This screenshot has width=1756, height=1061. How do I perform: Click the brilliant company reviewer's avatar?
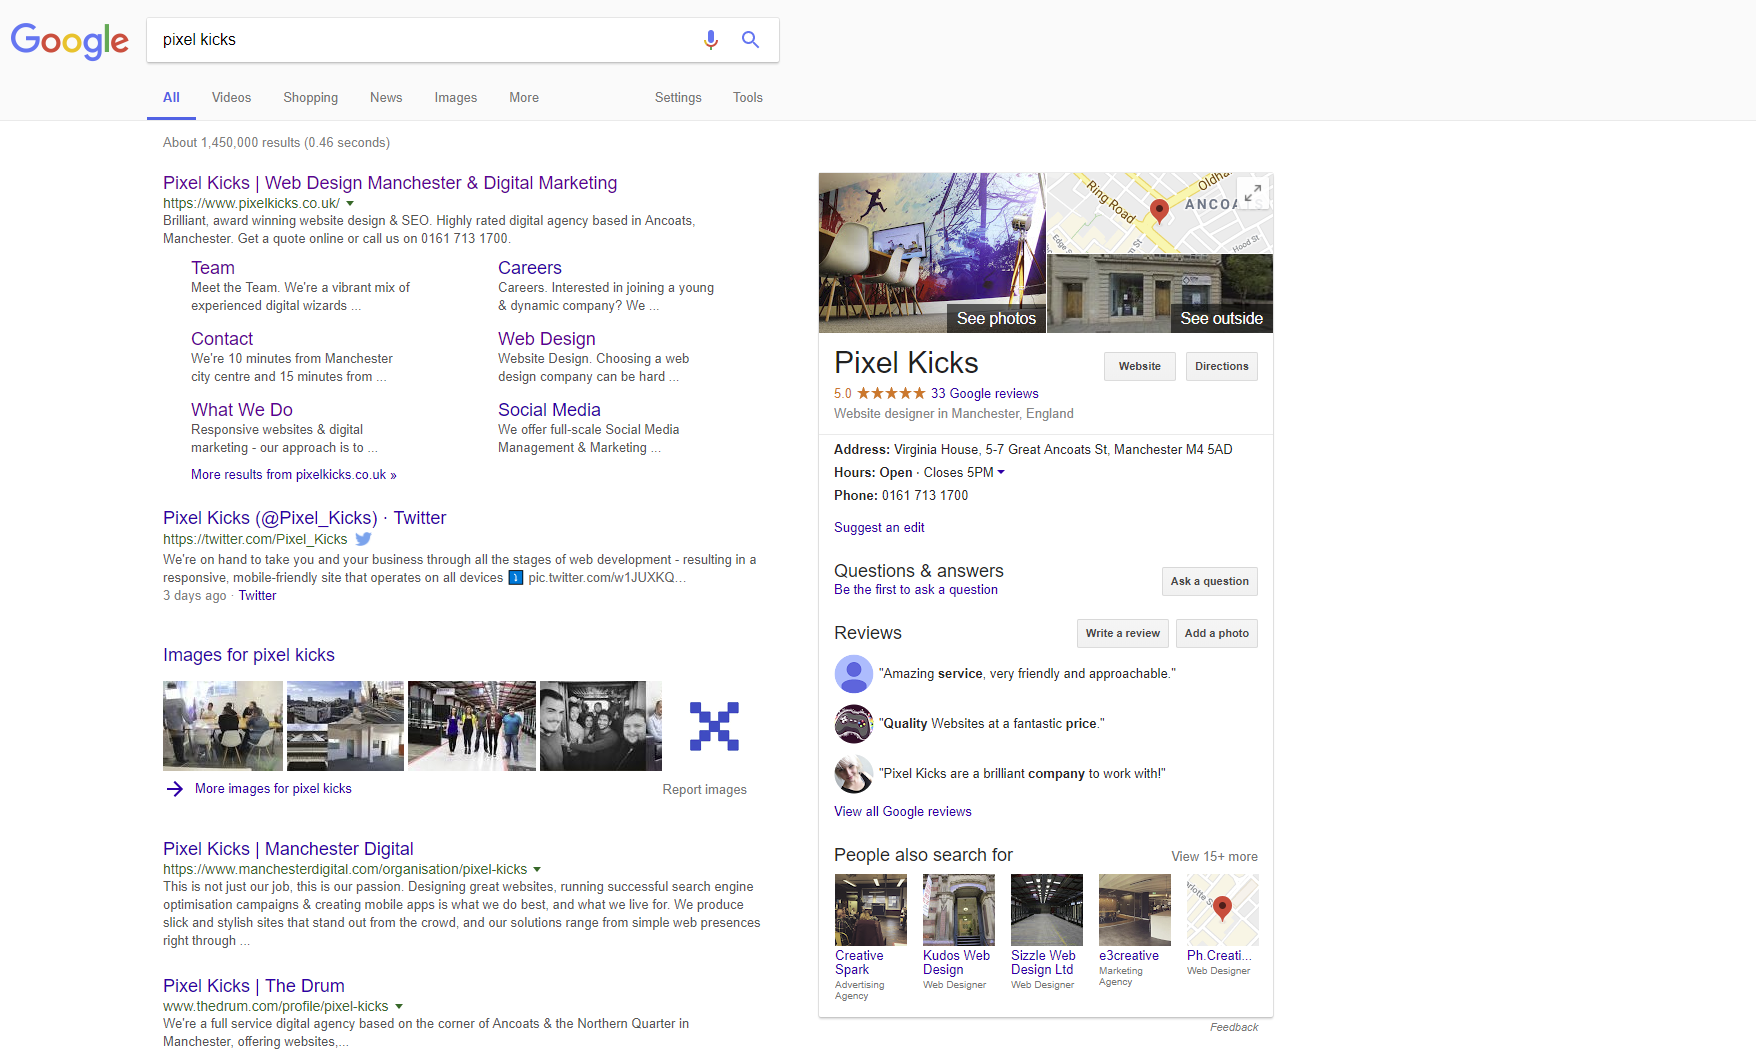pos(853,774)
